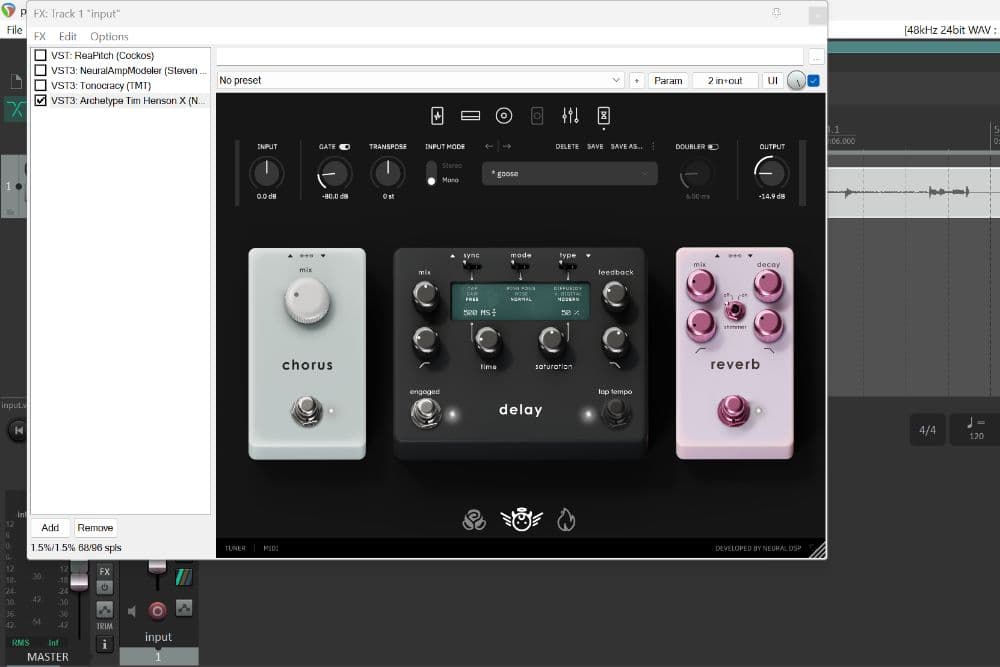The width and height of the screenshot is (1000, 667).
Task: Select the amp head section icon
Action: pos(471,116)
